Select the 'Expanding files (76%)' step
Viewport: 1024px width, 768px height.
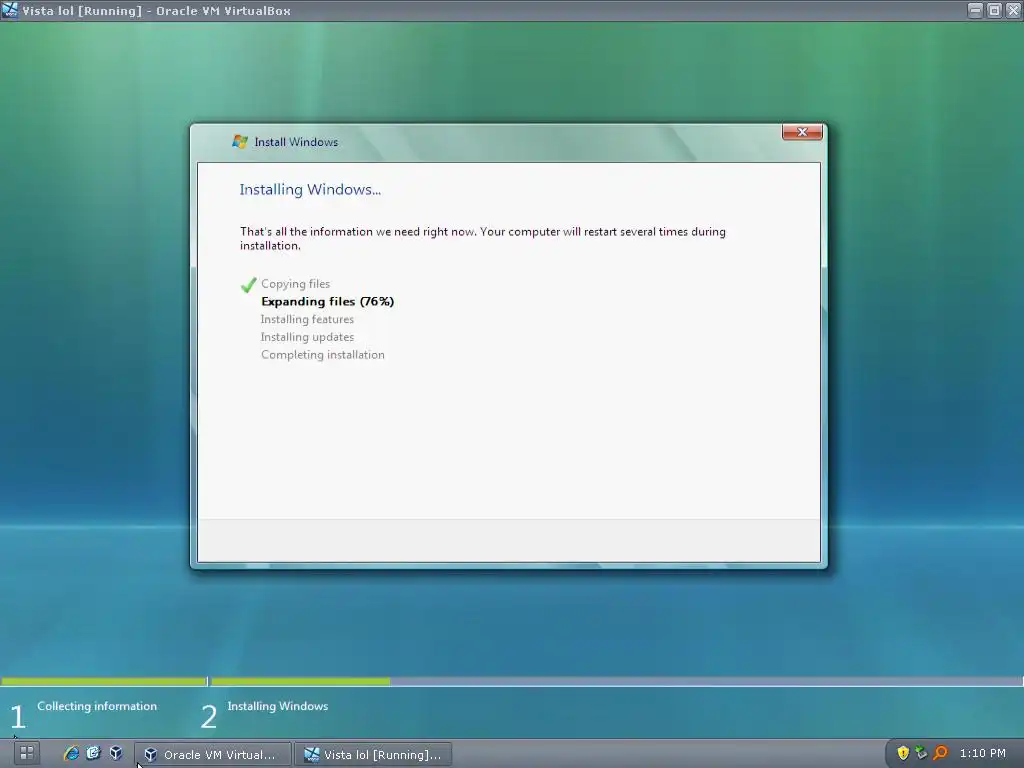tap(327, 301)
